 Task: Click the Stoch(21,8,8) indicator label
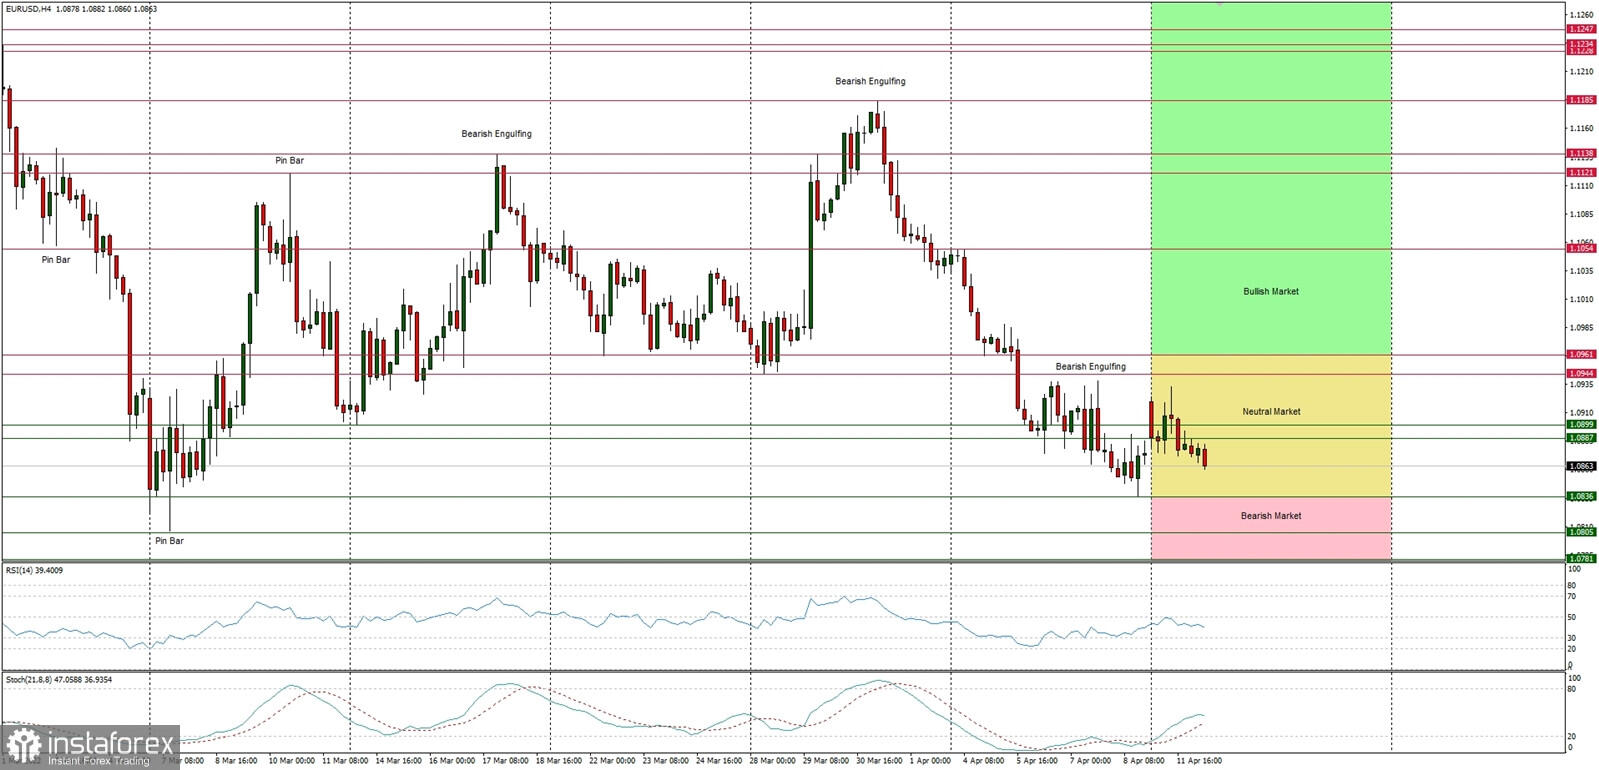[x=58, y=680]
